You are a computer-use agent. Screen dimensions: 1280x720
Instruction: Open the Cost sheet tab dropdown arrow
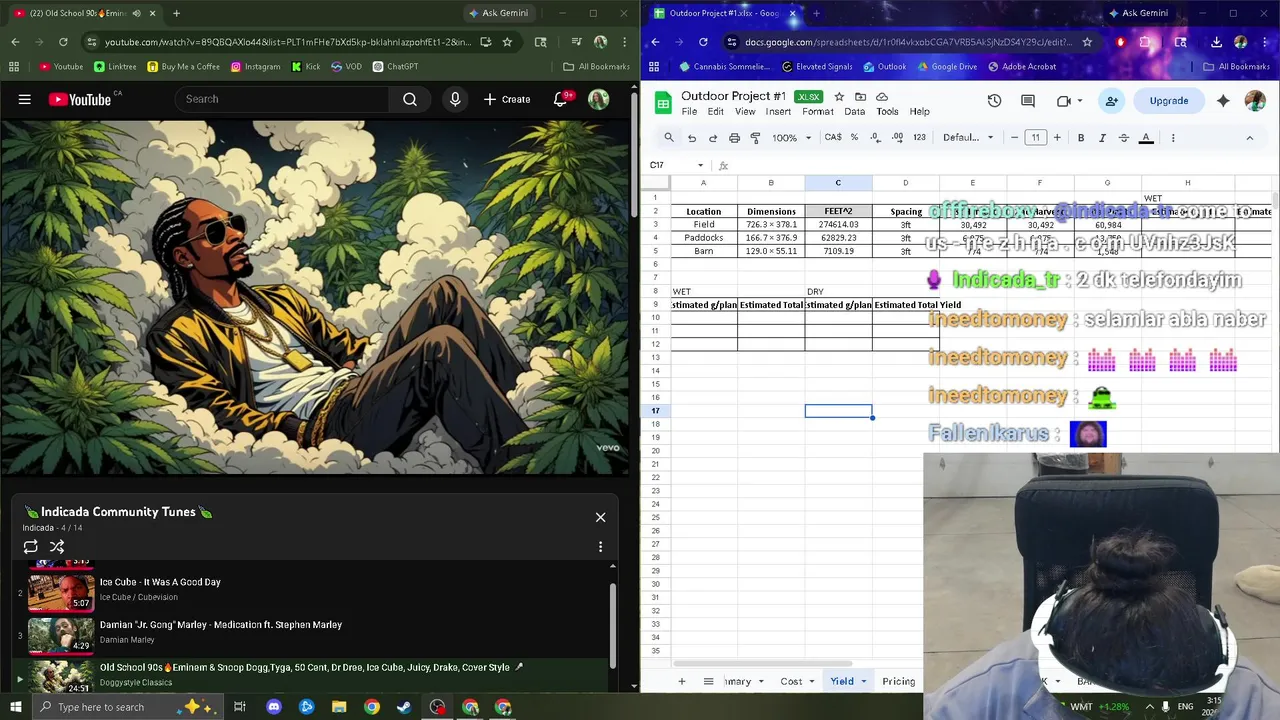813,682
